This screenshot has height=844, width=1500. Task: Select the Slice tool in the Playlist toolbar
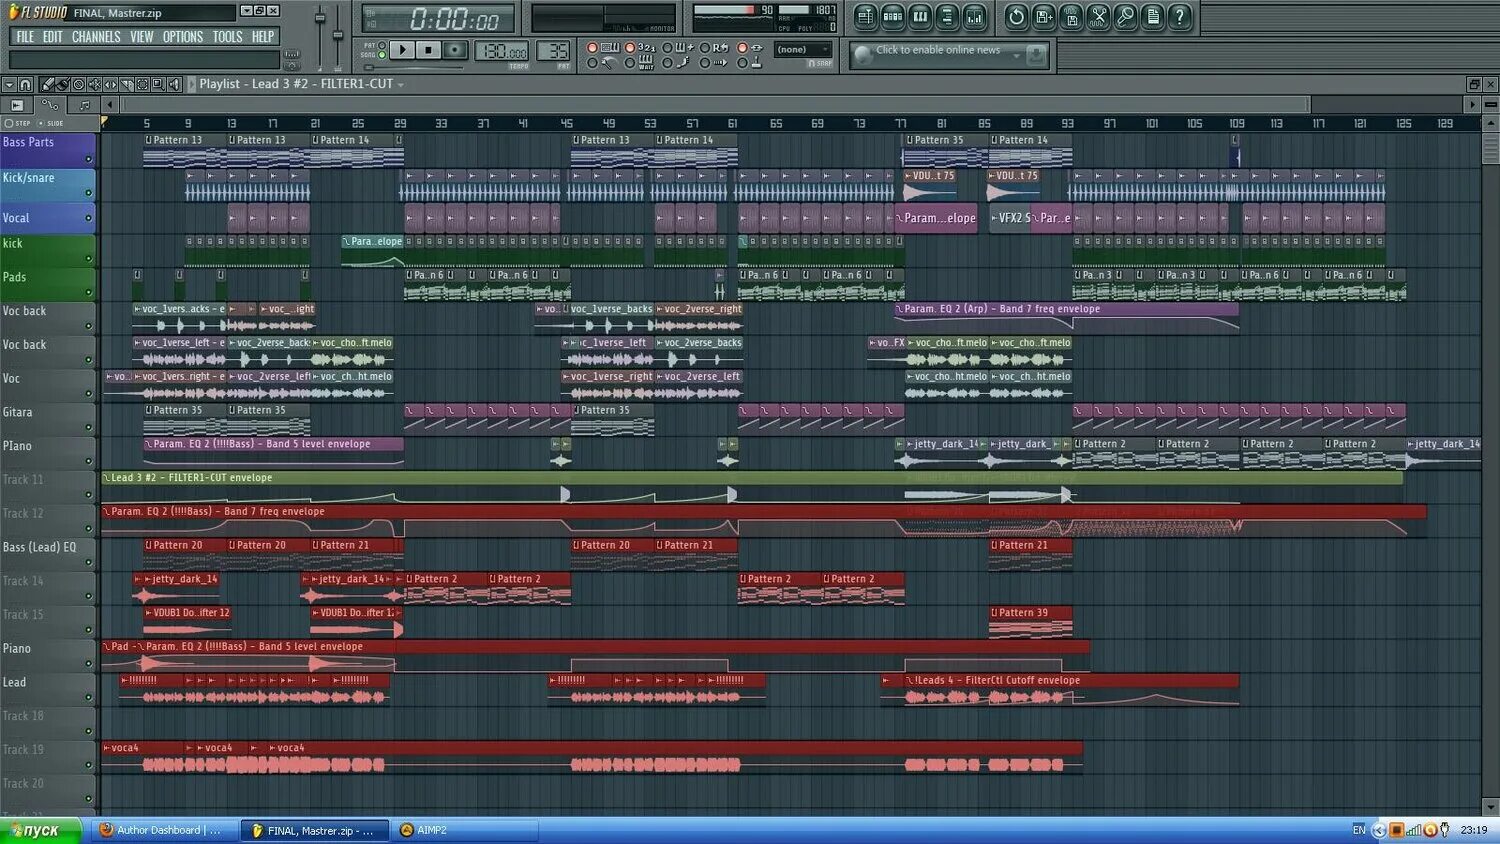127,85
